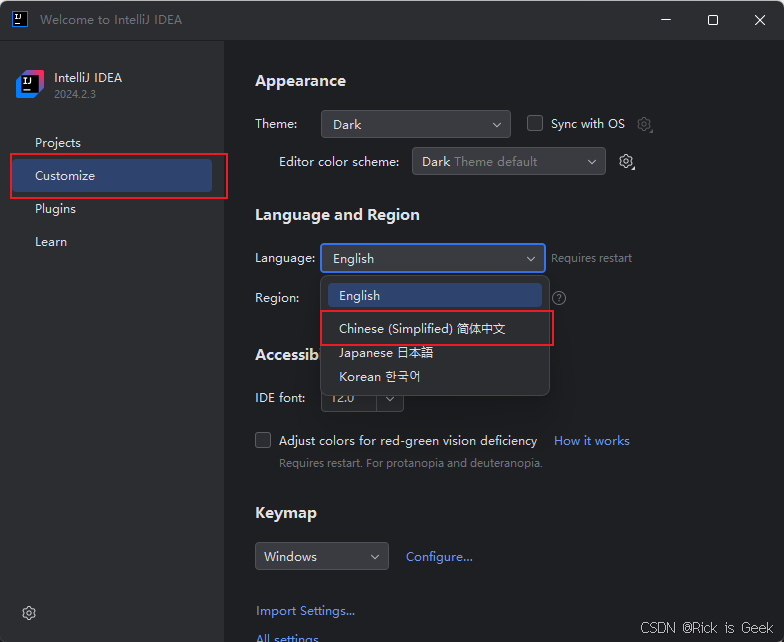Image resolution: width=784 pixels, height=642 pixels.
Task: Open the IDE font size dropdown arrow
Action: pyautogui.click(x=390, y=398)
